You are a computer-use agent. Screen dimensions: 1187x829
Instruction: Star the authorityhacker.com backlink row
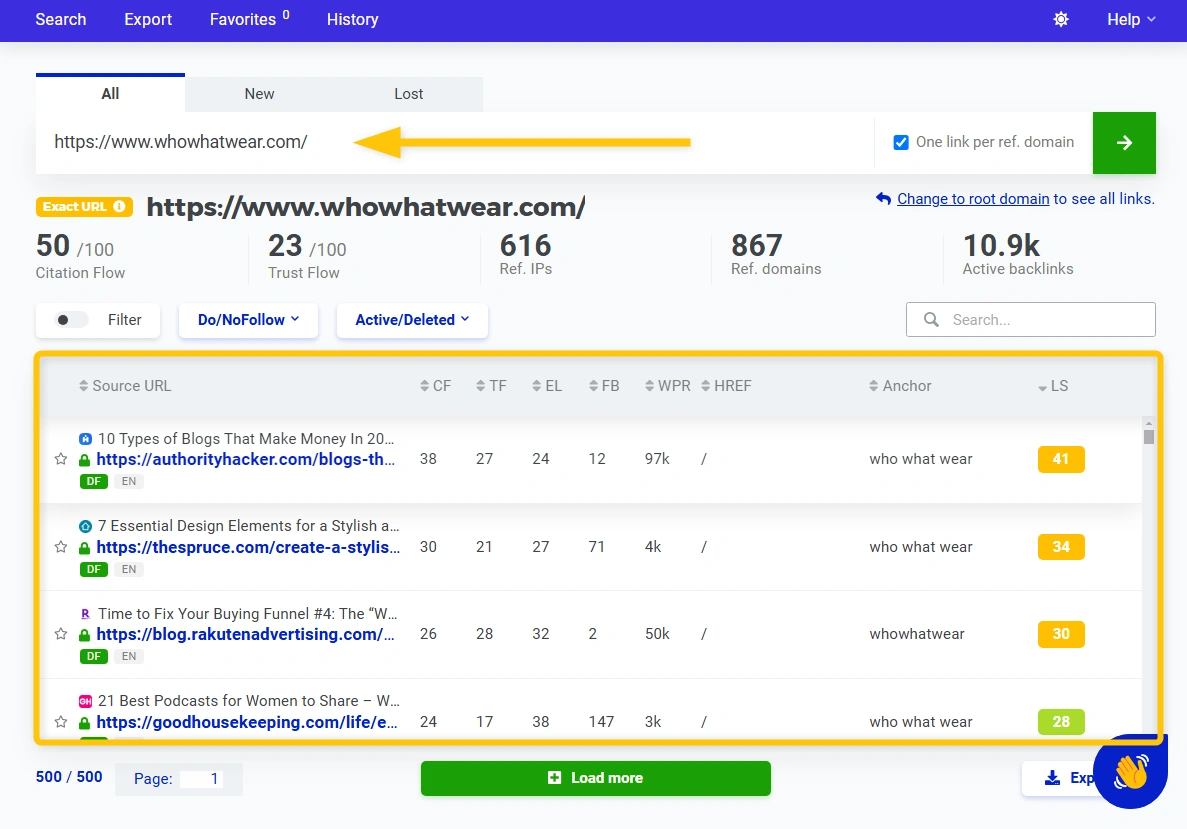point(61,459)
